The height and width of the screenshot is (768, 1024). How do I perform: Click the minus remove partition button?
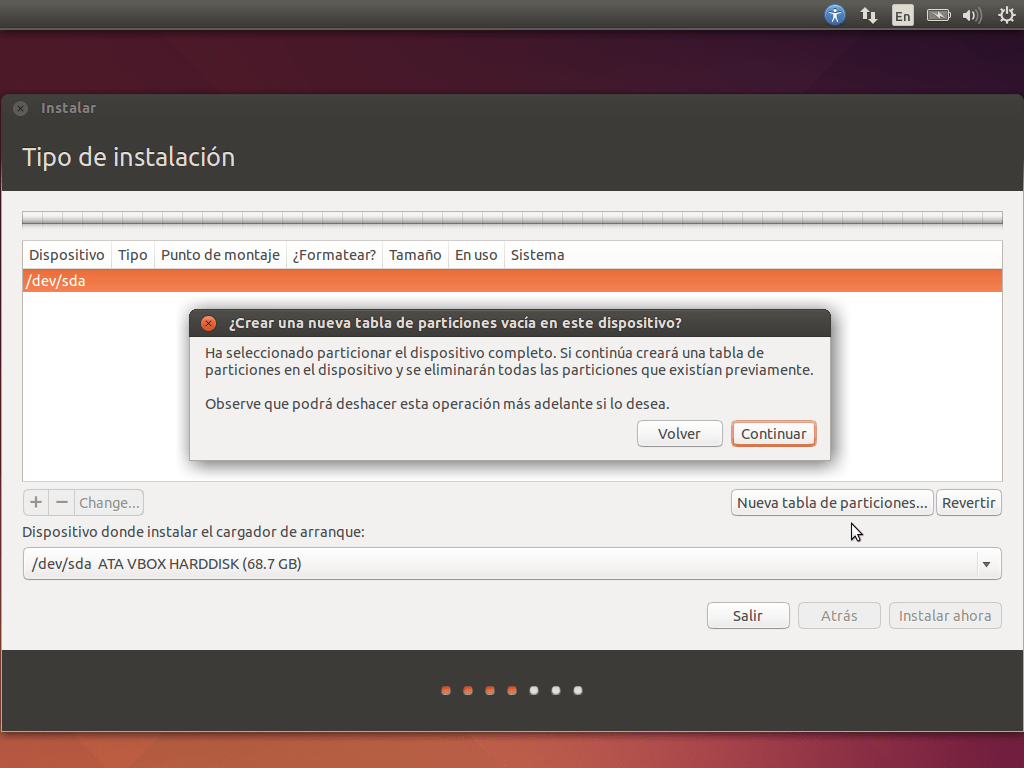62,502
